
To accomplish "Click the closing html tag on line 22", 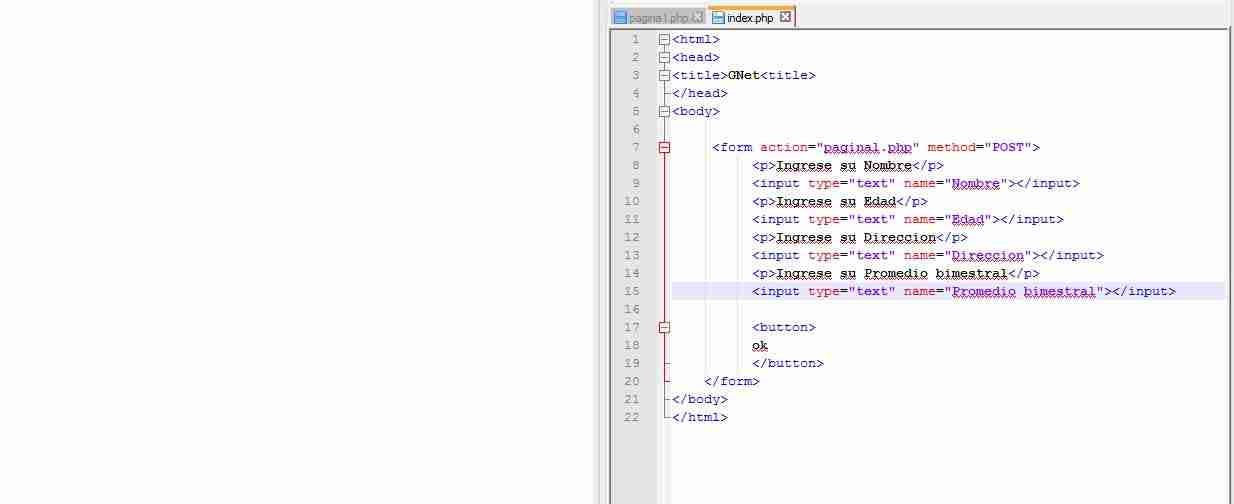I will tap(700, 418).
